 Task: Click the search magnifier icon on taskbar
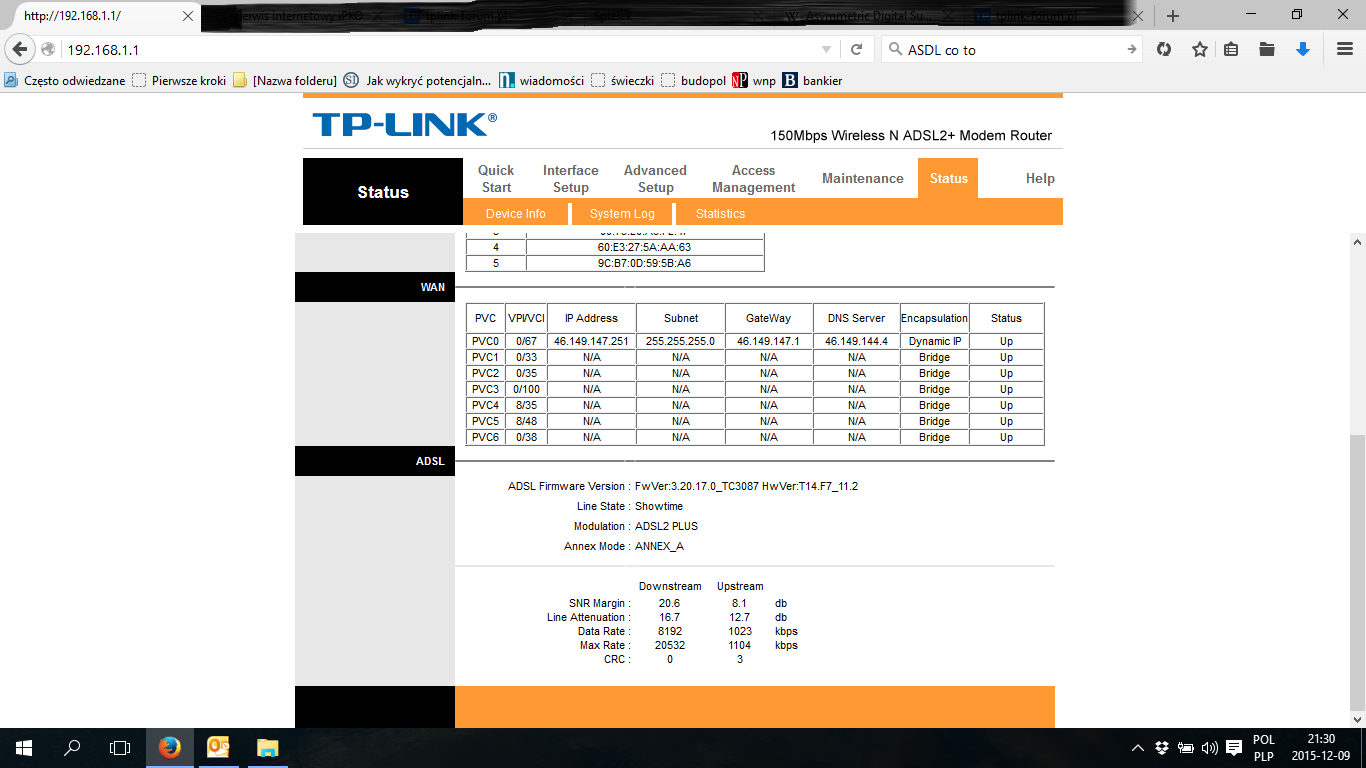[72, 747]
